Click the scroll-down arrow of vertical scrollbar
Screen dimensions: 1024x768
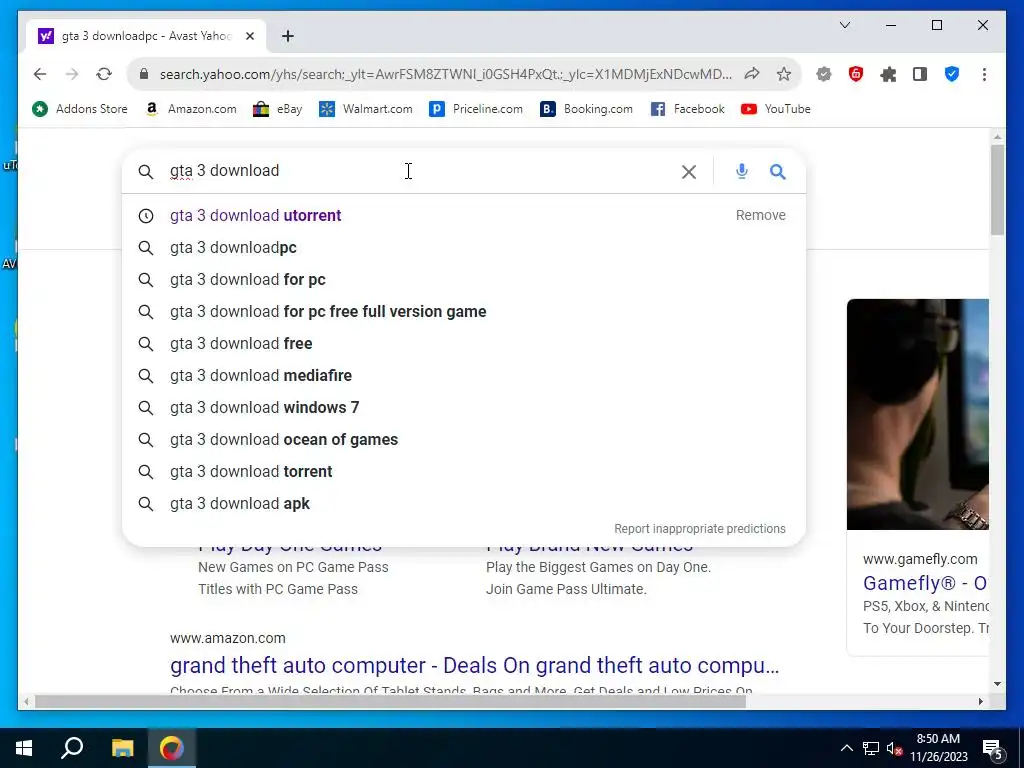pos(997,684)
